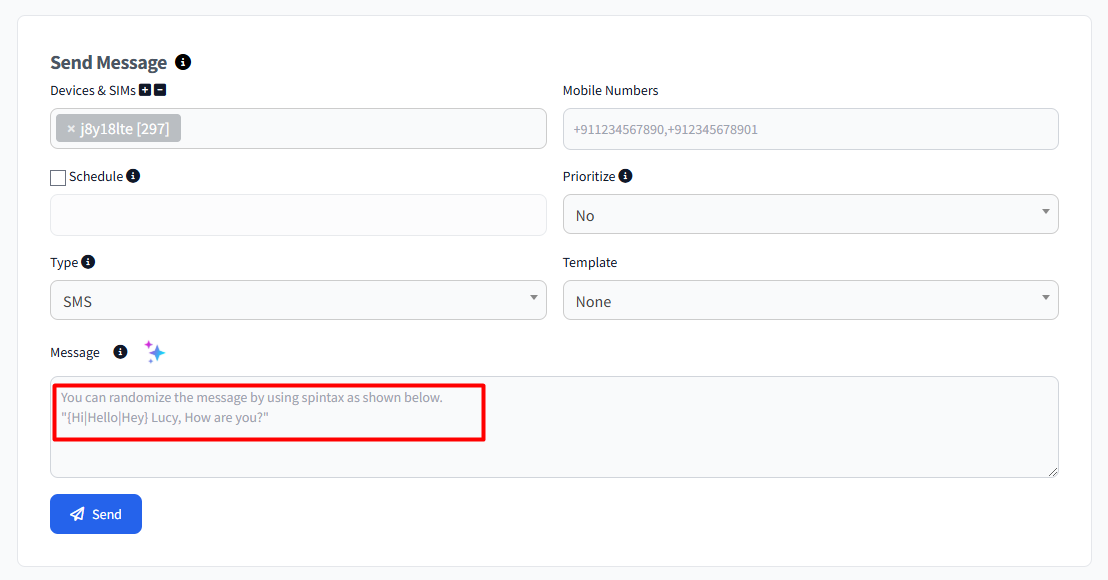
Task: Click the Message textarea resize handle
Action: click(1052, 471)
